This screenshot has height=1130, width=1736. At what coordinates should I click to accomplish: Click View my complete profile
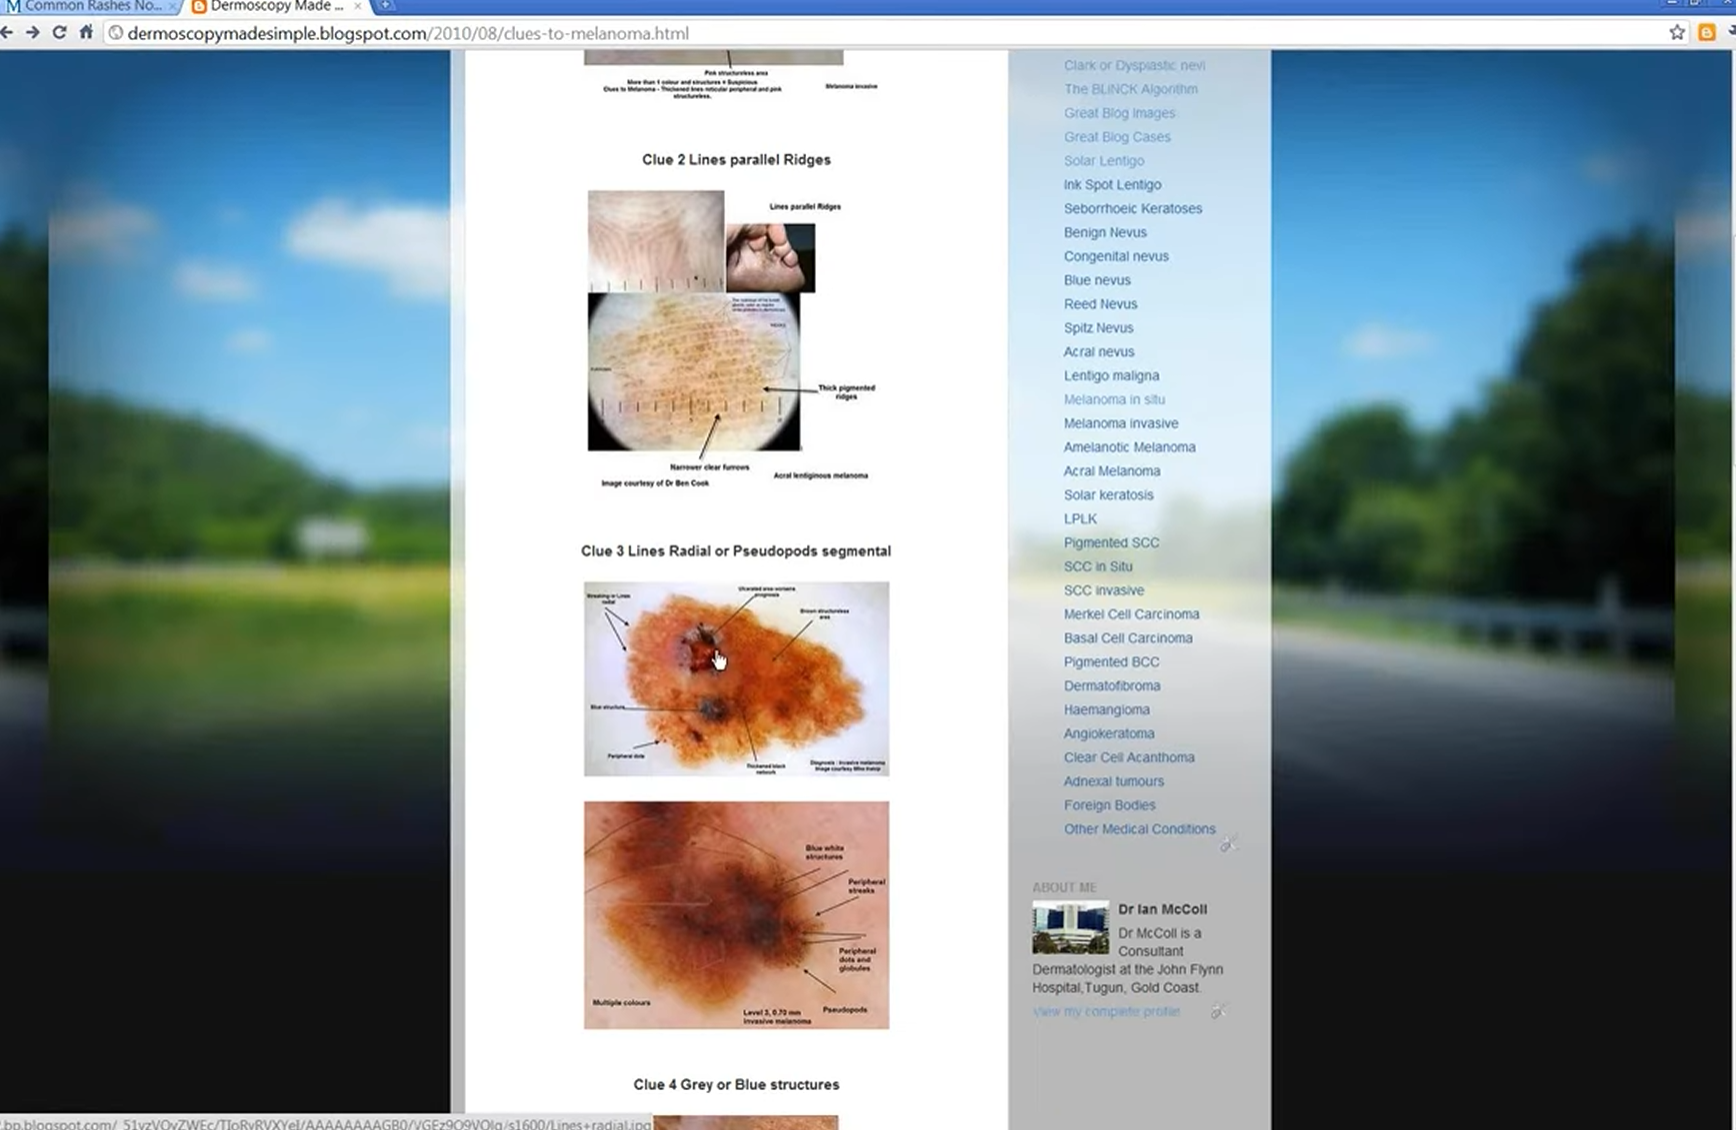1105,1011
